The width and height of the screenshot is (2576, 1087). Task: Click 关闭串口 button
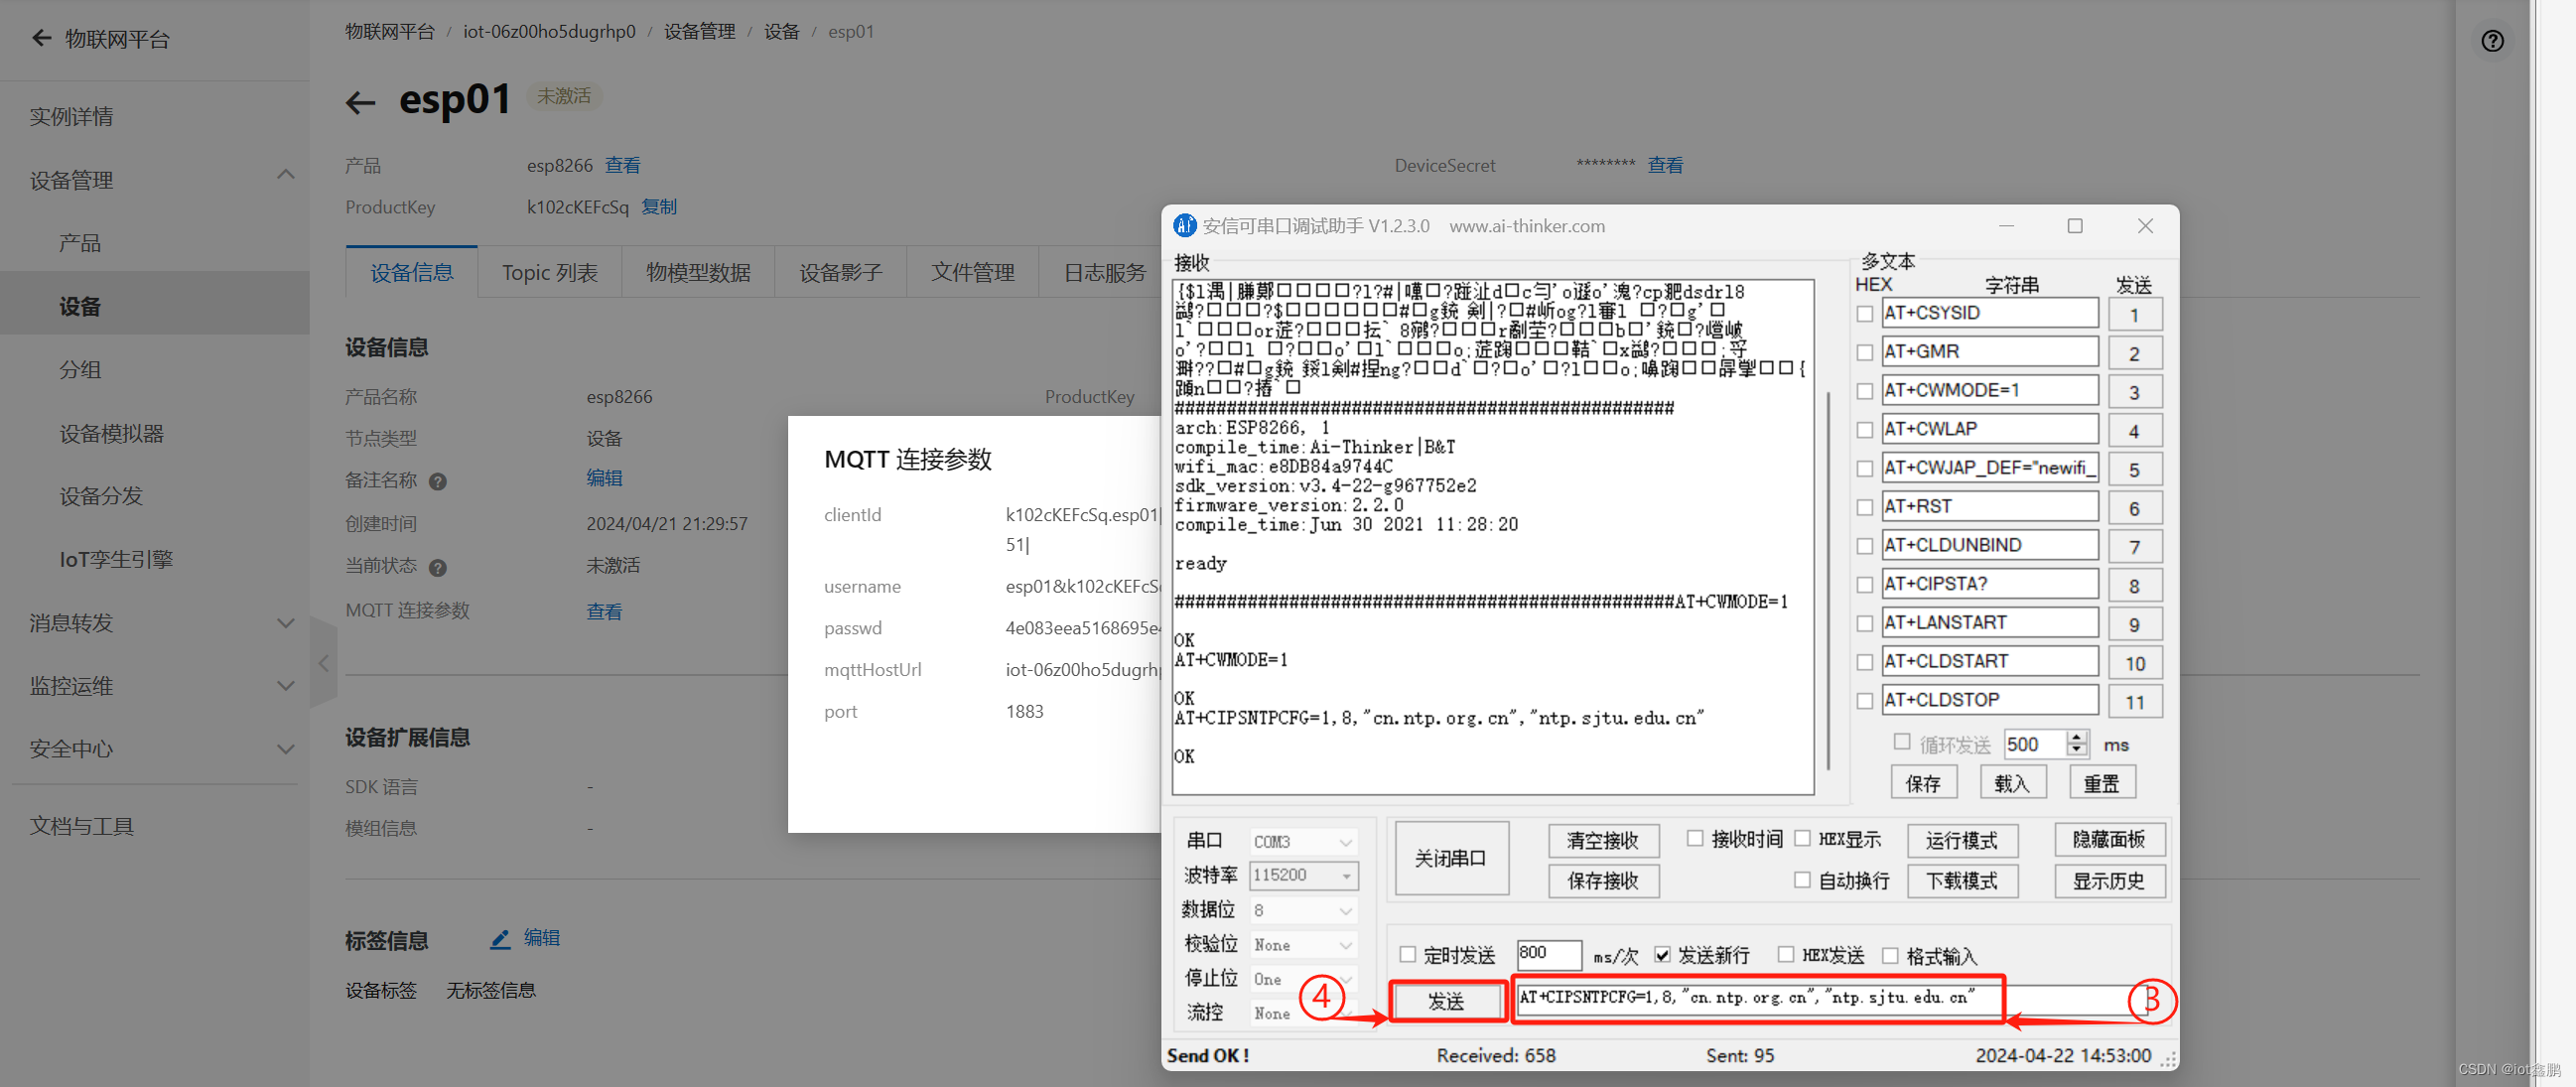(1451, 858)
